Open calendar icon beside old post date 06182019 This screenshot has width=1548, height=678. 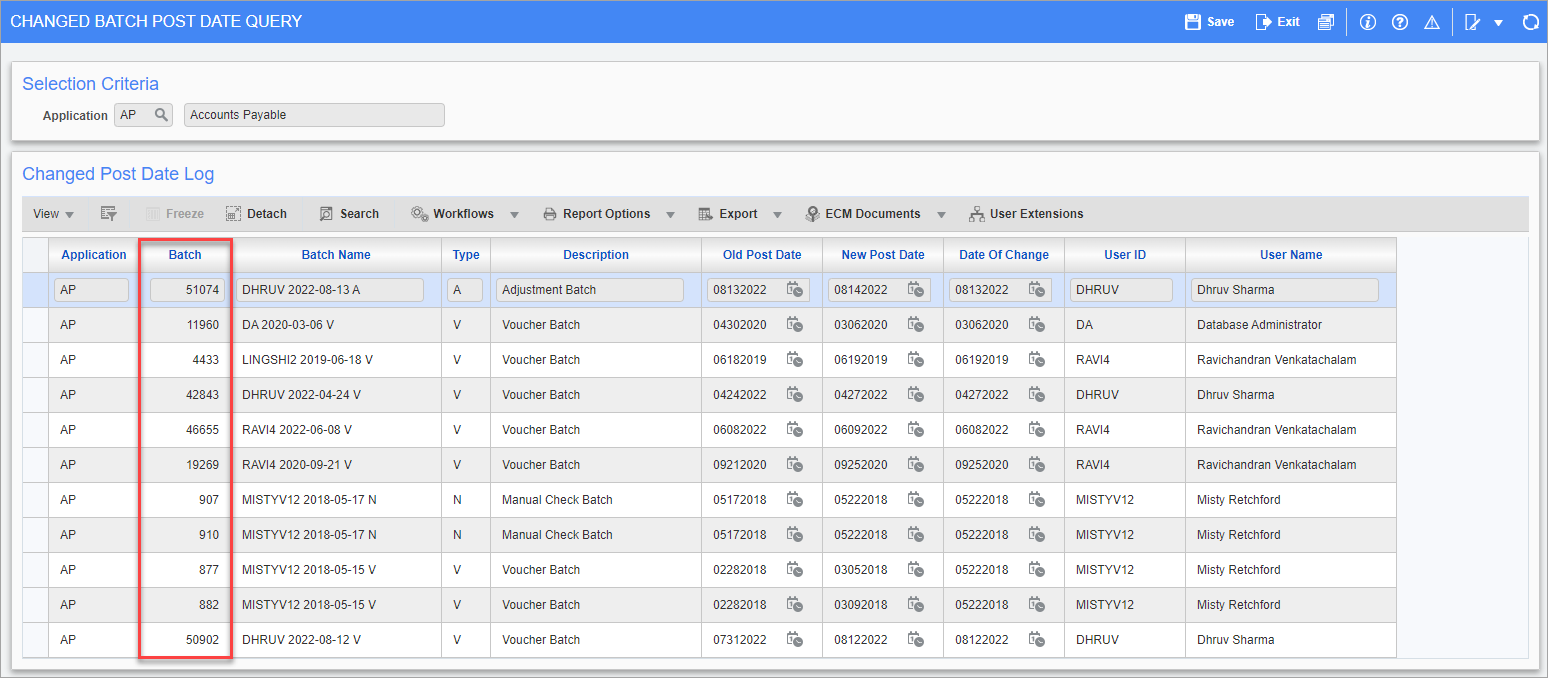click(795, 360)
